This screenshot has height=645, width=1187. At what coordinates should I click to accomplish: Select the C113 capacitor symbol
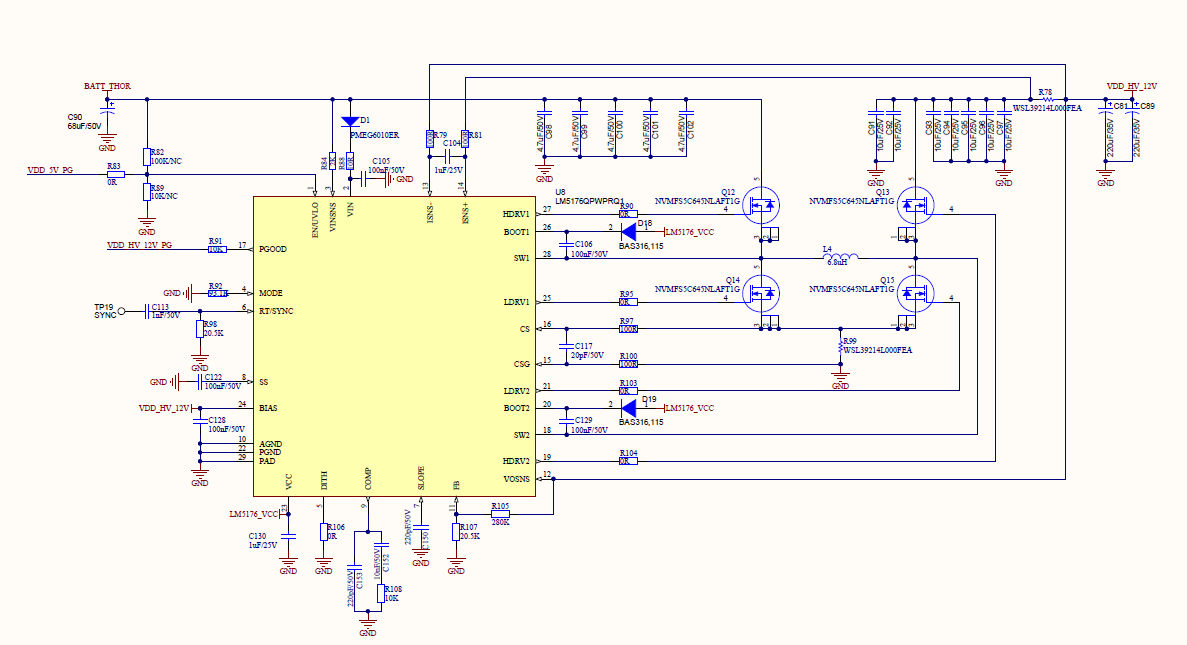click(x=147, y=311)
